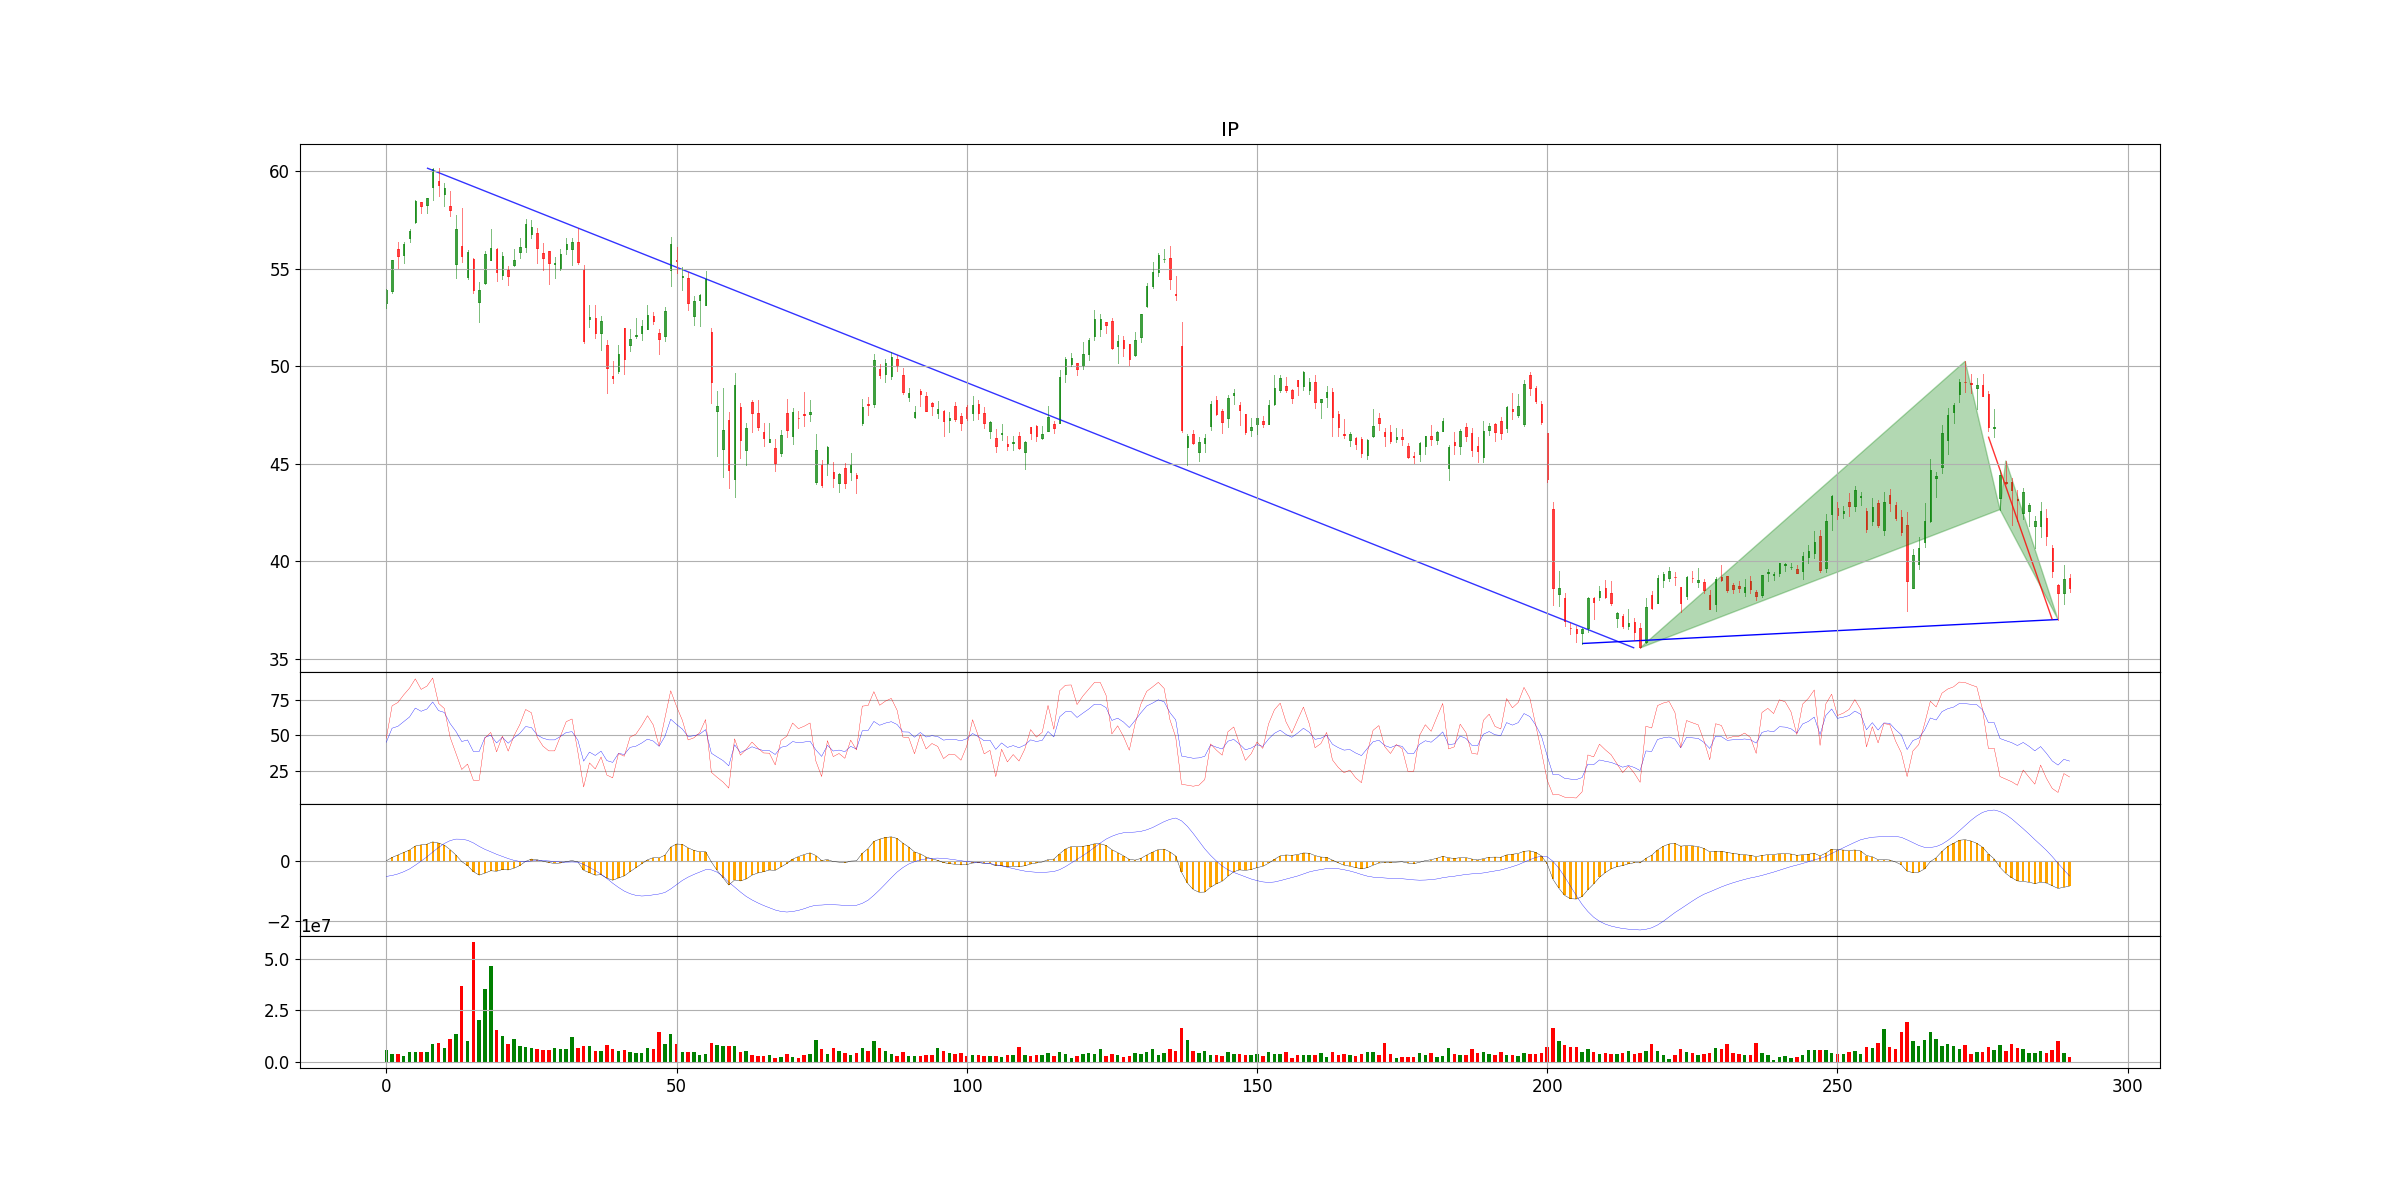2400x1200 pixels.
Task: Click the chart title "IP"
Action: click(1229, 130)
